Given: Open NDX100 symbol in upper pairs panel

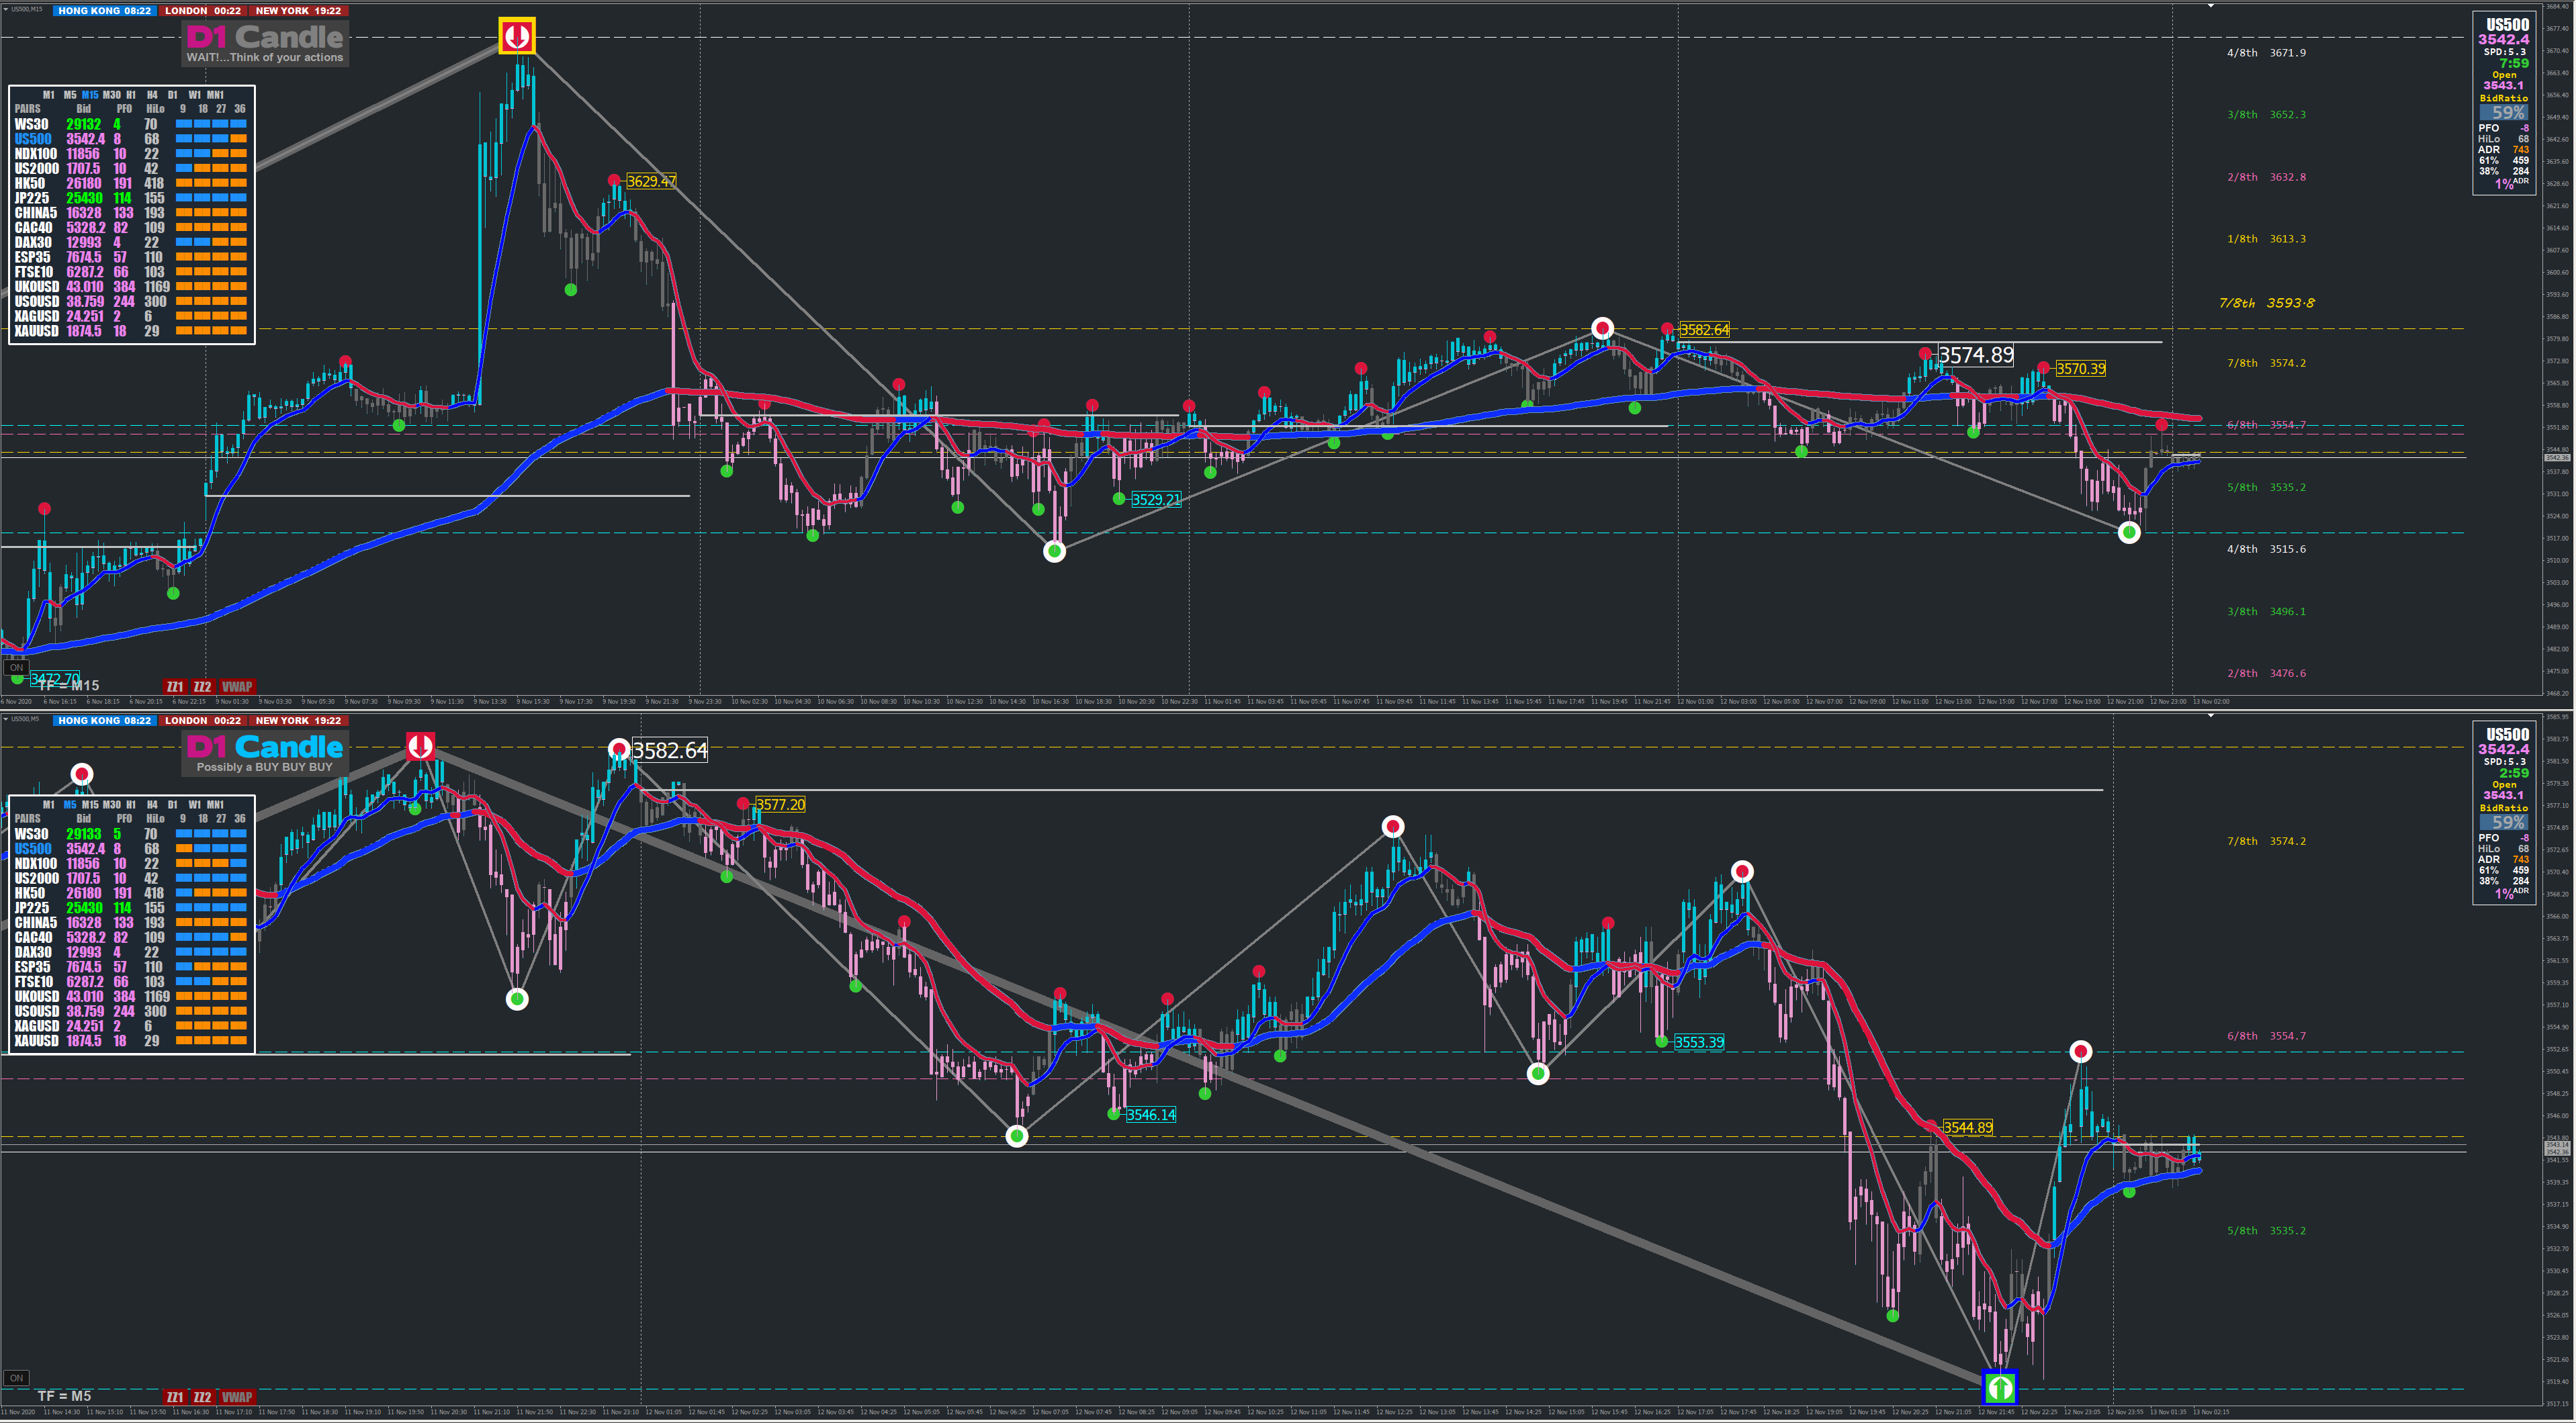Looking at the screenshot, I should coord(35,154).
